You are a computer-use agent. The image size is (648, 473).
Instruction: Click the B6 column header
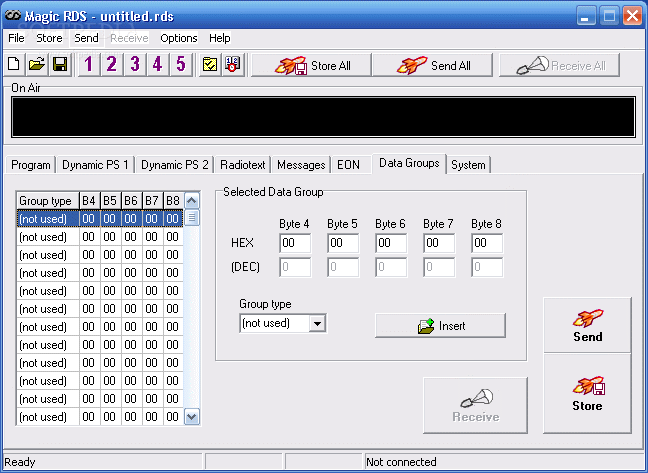(x=131, y=201)
